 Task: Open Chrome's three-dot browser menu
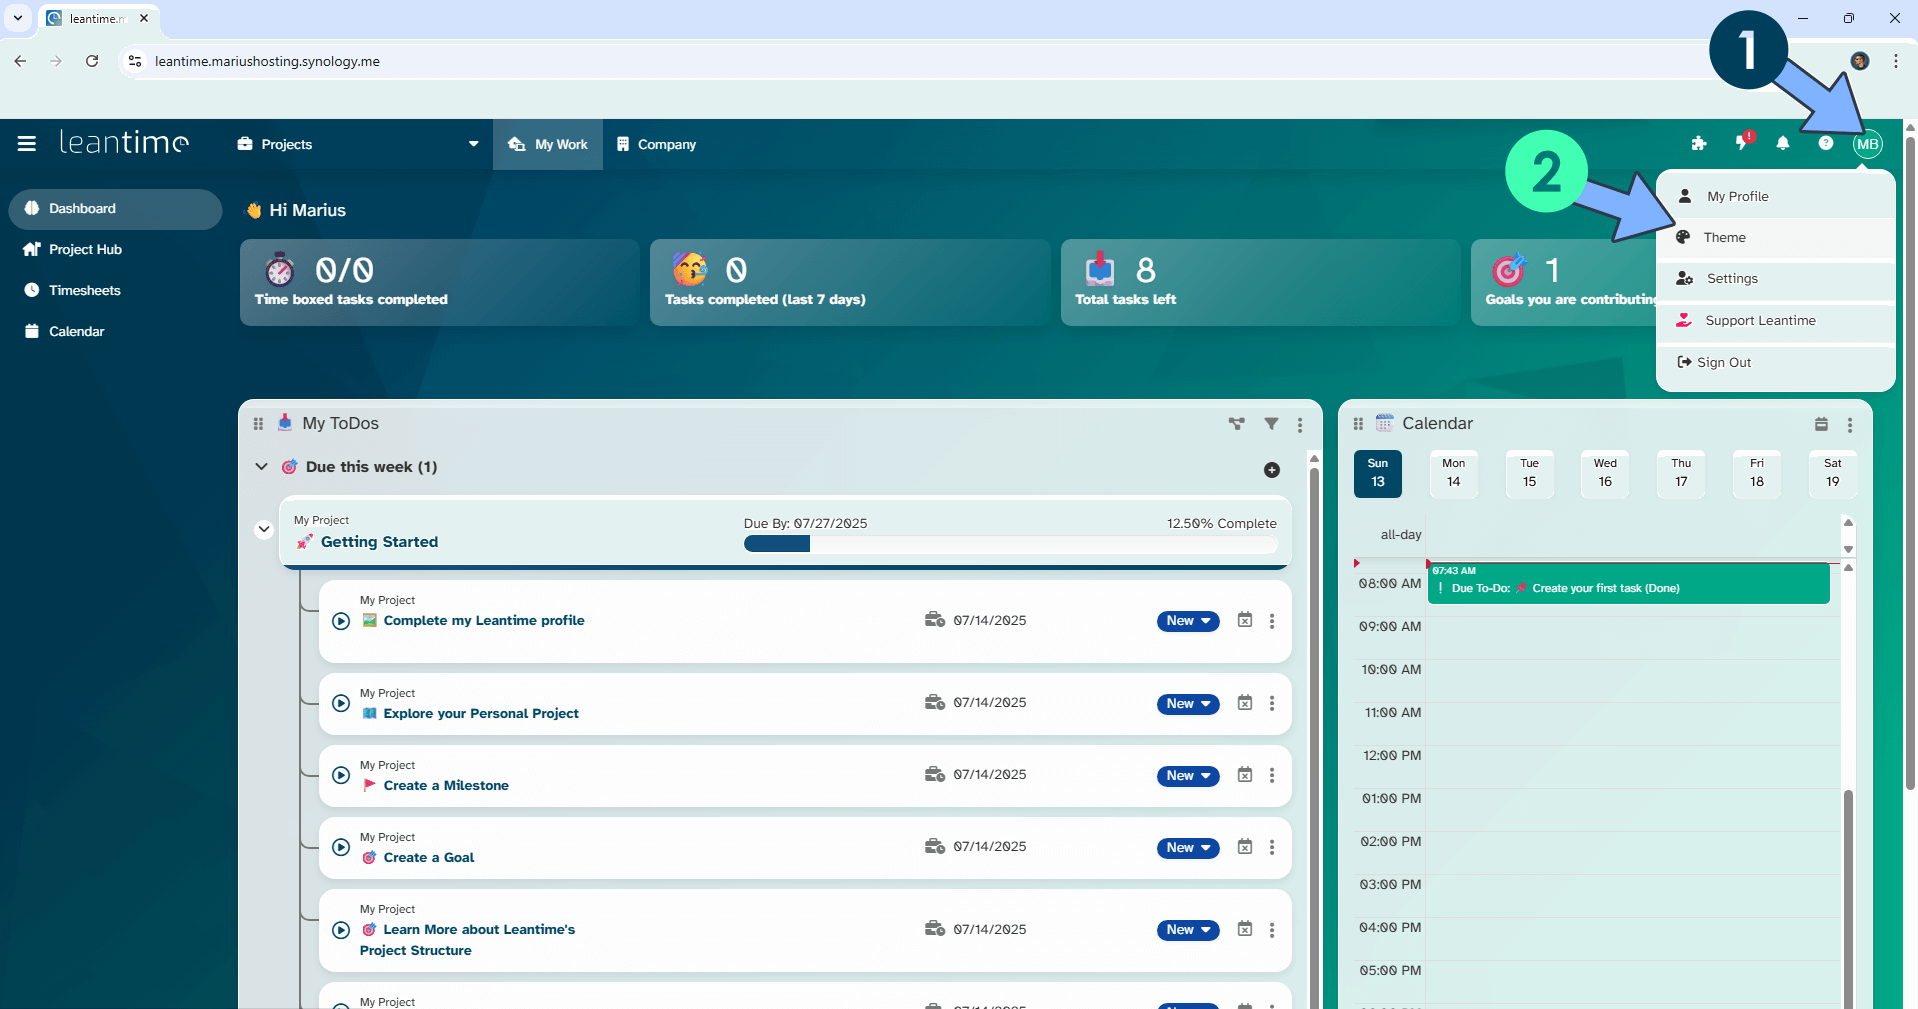point(1895,61)
